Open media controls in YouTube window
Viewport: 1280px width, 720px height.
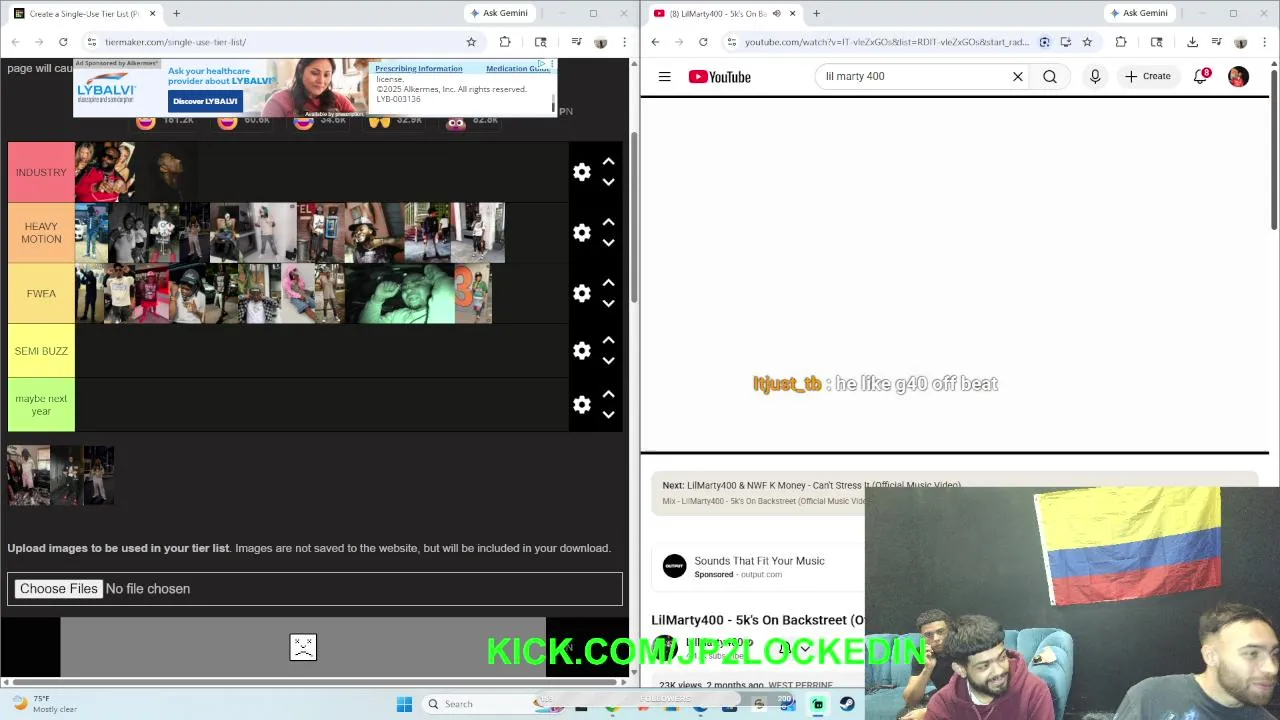point(1216,42)
